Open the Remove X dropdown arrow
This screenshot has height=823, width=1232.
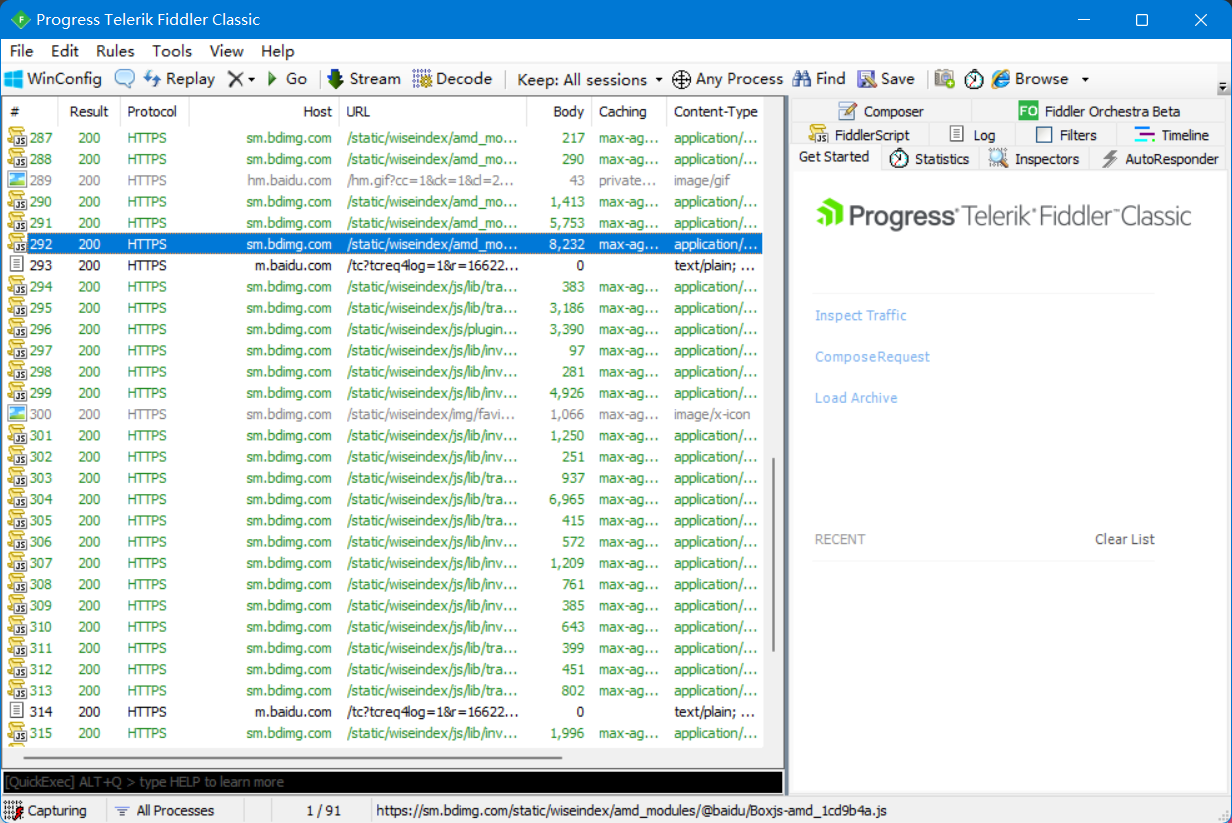click(x=251, y=80)
